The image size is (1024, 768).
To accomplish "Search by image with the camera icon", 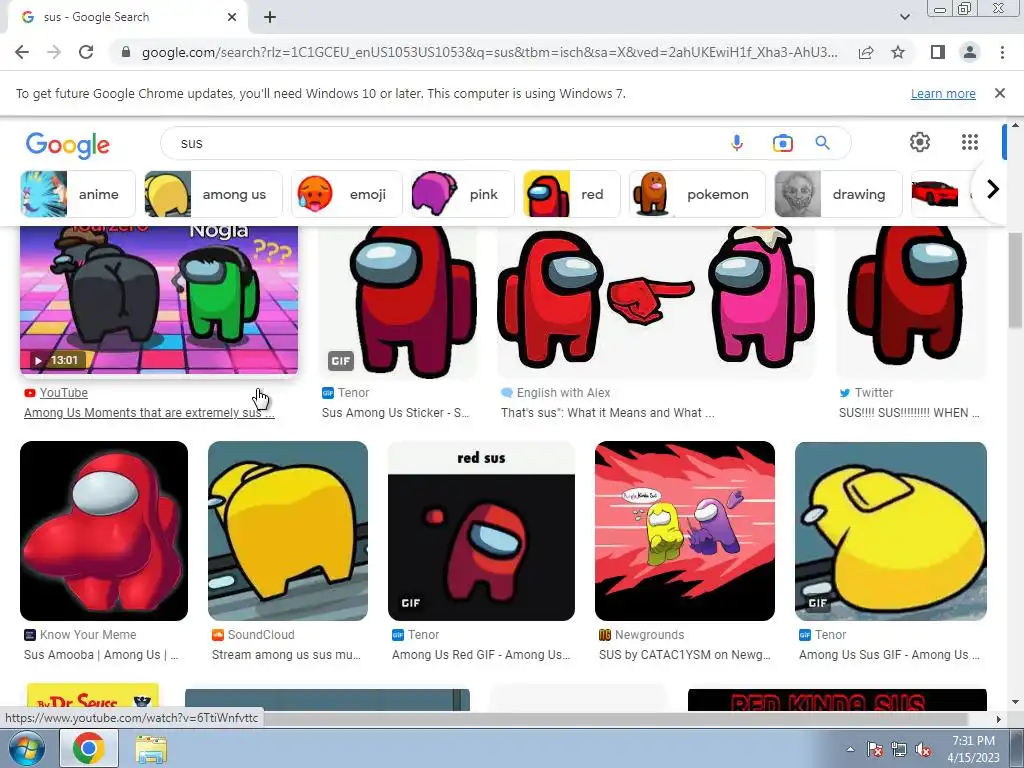I will click(782, 143).
